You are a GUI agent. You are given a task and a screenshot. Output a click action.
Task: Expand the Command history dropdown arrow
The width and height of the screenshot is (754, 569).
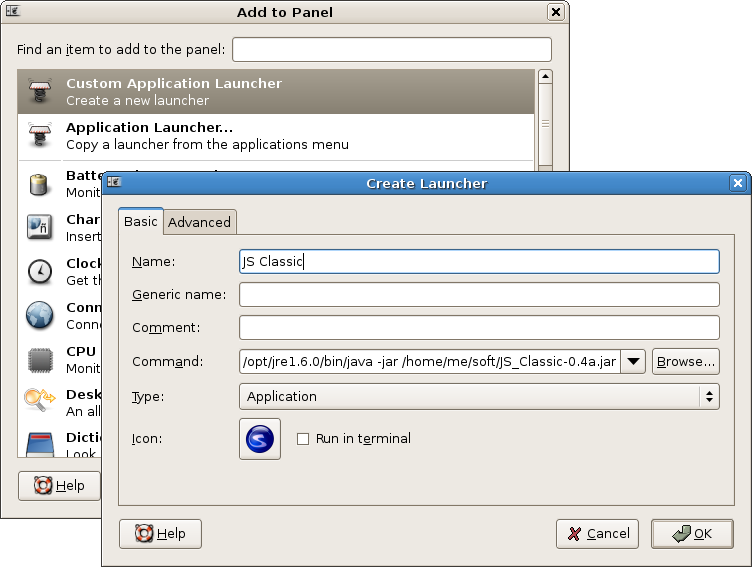(x=633, y=362)
